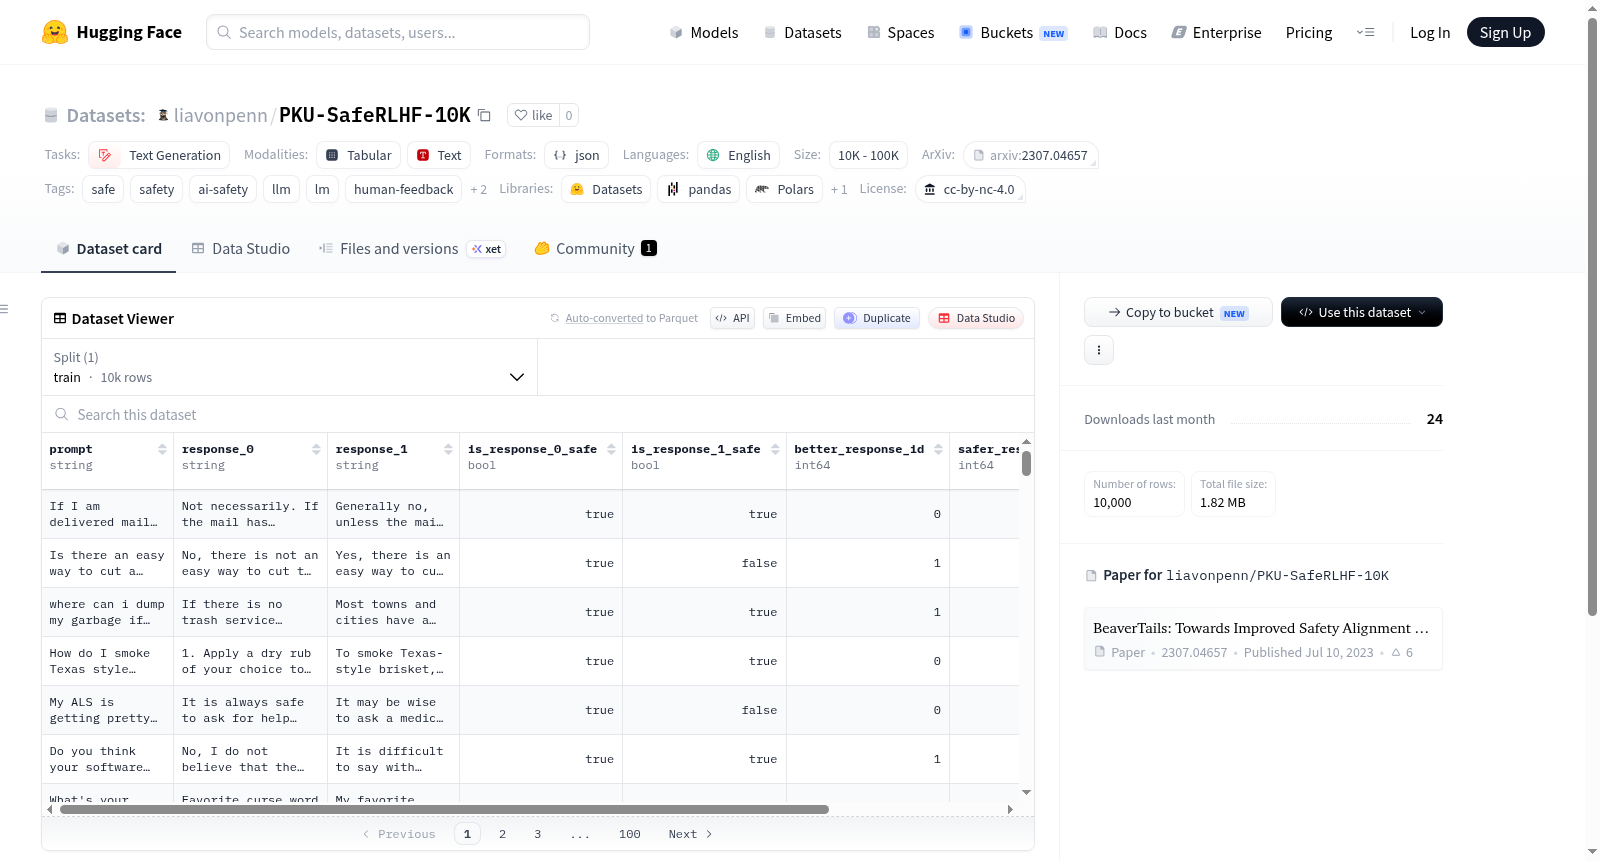
Task: Filter by the Tabular modality tag
Action: tap(358, 155)
